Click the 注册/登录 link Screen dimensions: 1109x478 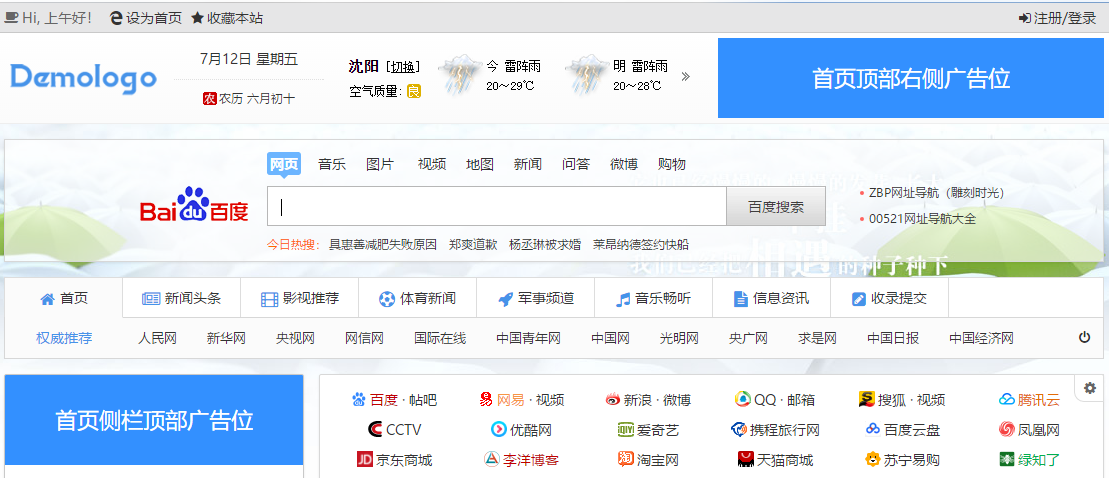(1057, 18)
